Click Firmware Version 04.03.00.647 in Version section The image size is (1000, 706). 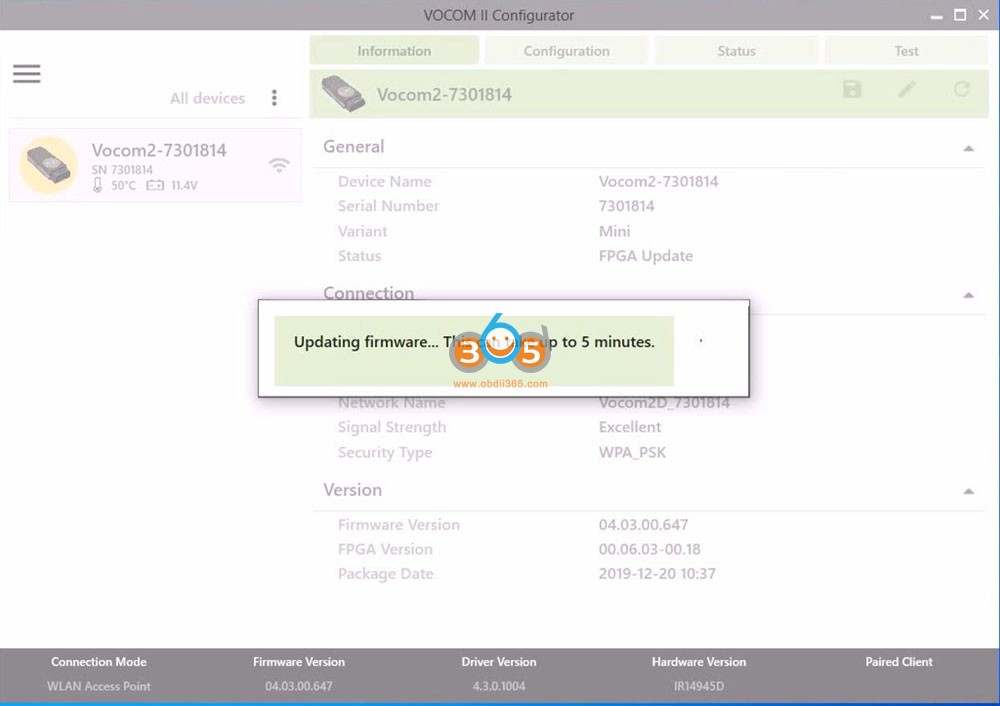click(643, 524)
